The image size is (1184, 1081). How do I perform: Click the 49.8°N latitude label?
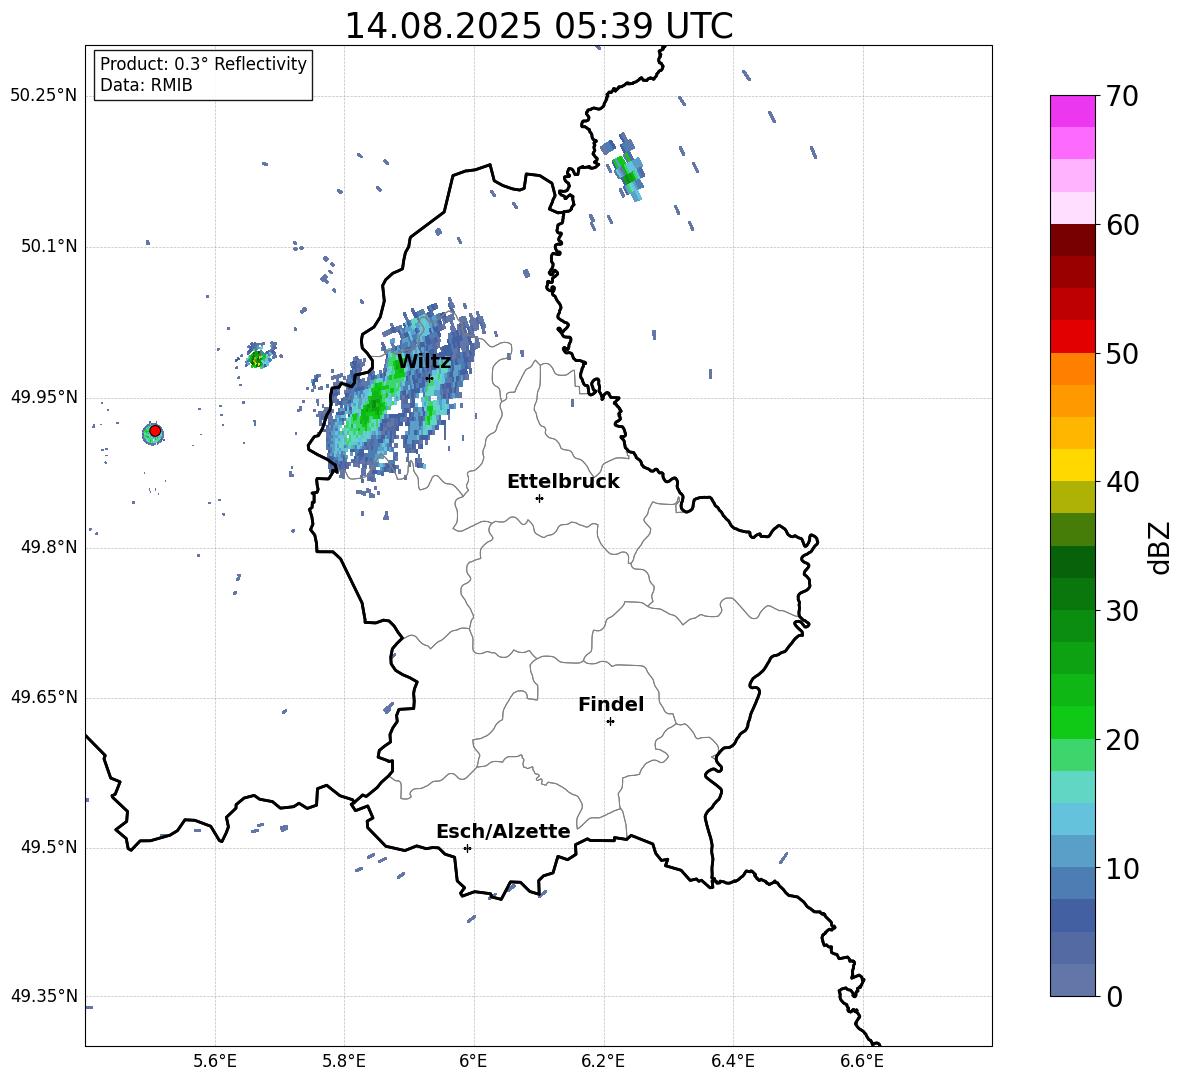point(49,547)
